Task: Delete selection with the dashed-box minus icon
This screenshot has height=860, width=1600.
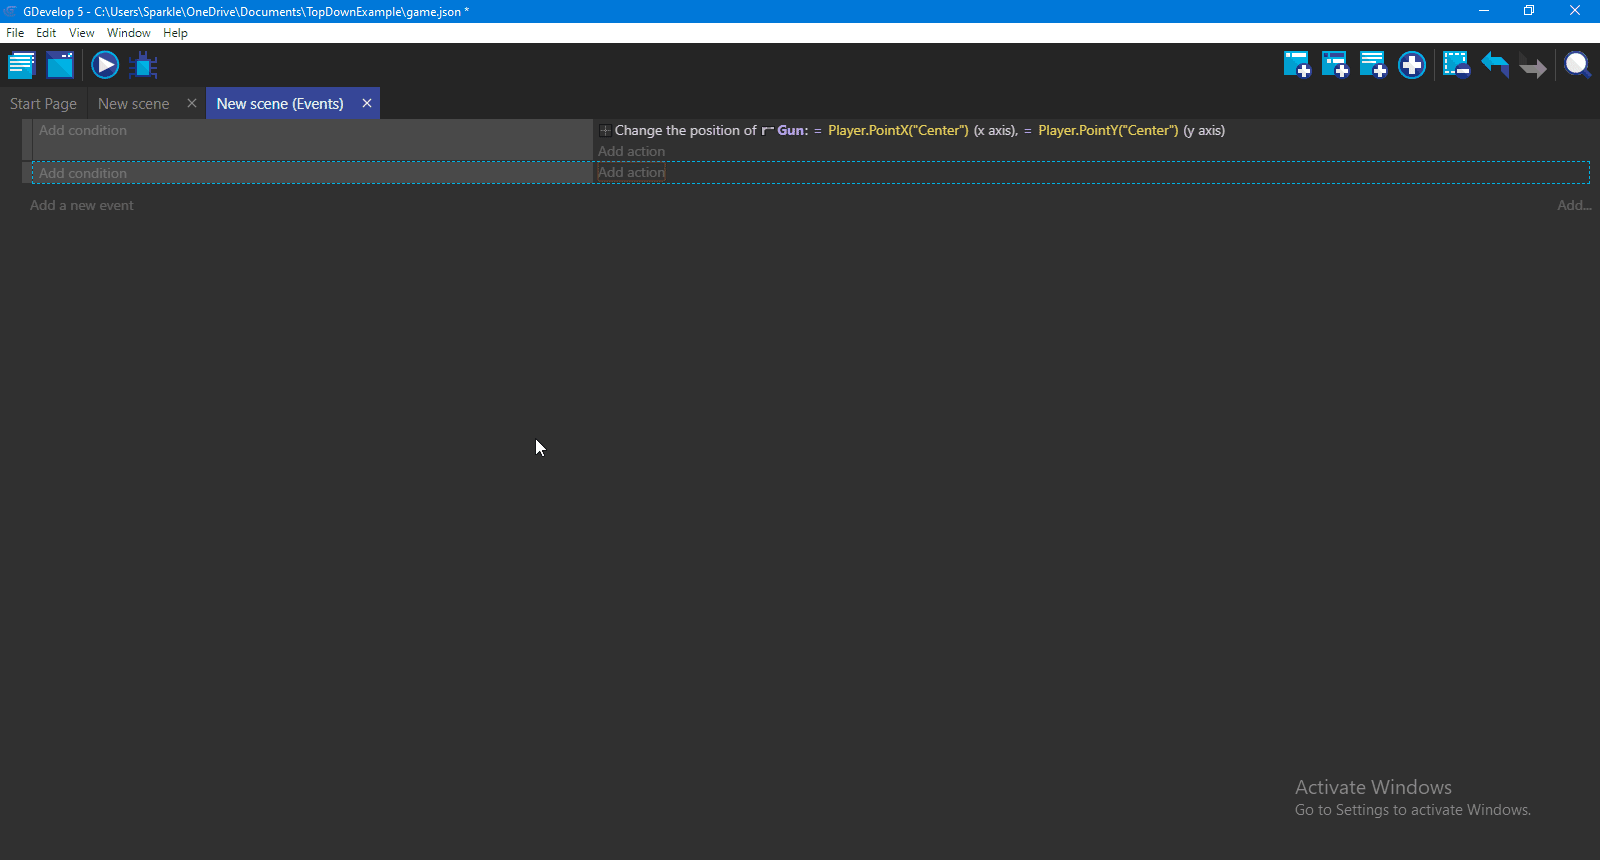Action: tap(1456, 66)
